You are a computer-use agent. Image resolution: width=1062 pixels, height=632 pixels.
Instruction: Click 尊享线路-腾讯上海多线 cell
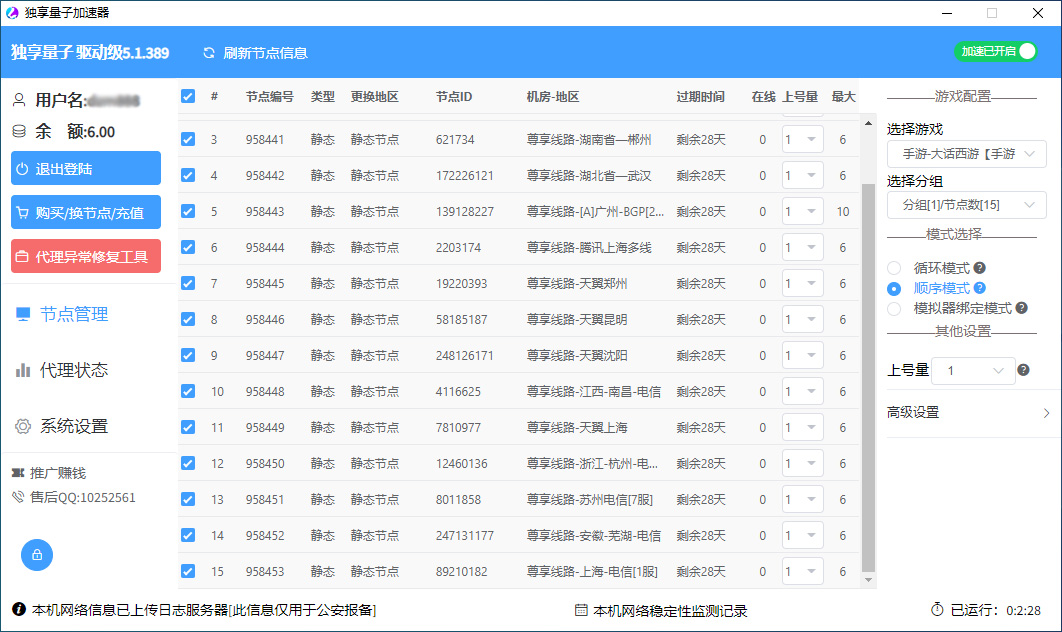(589, 247)
